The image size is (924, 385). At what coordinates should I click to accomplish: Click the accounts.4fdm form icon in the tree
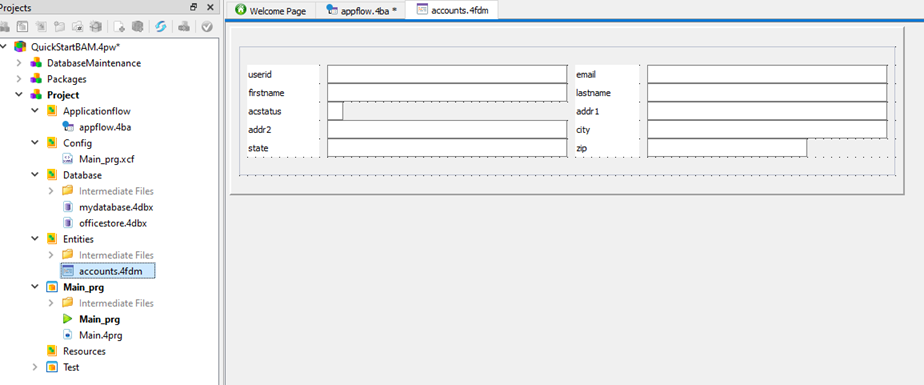click(68, 271)
